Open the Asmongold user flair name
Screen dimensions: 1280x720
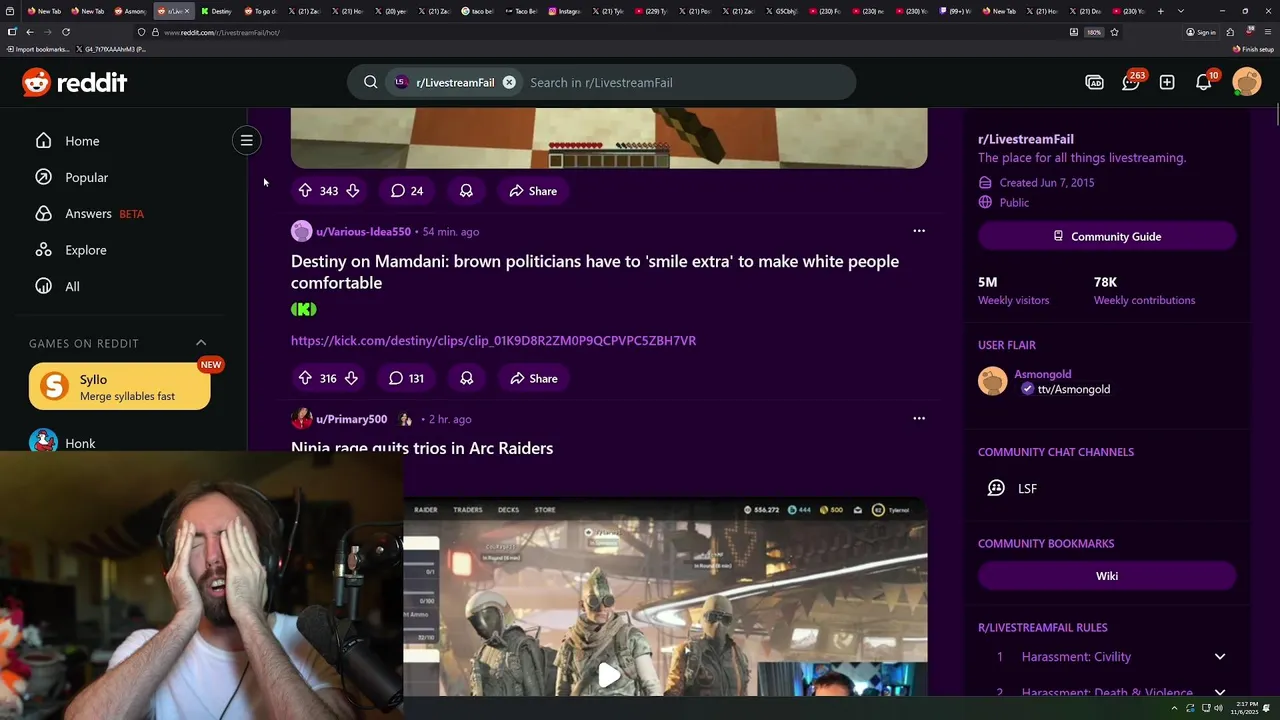tap(1042, 374)
